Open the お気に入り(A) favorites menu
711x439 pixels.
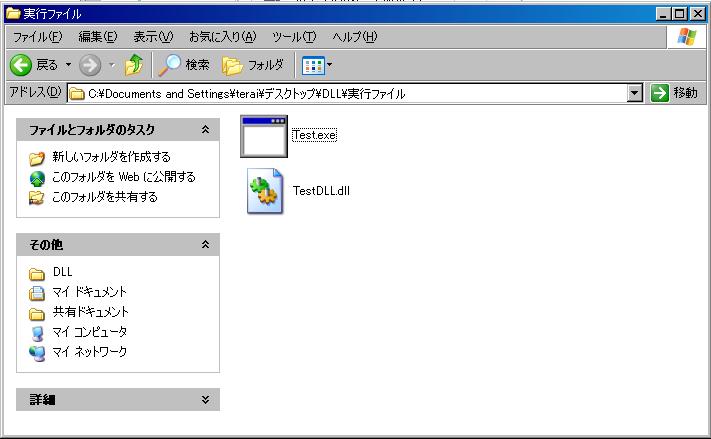click(222, 37)
